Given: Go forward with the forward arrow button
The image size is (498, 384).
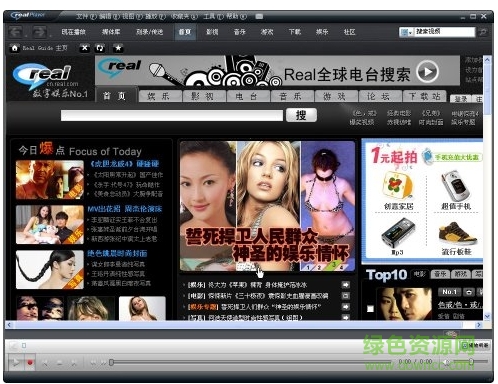Looking at the screenshot, I should (39, 32).
